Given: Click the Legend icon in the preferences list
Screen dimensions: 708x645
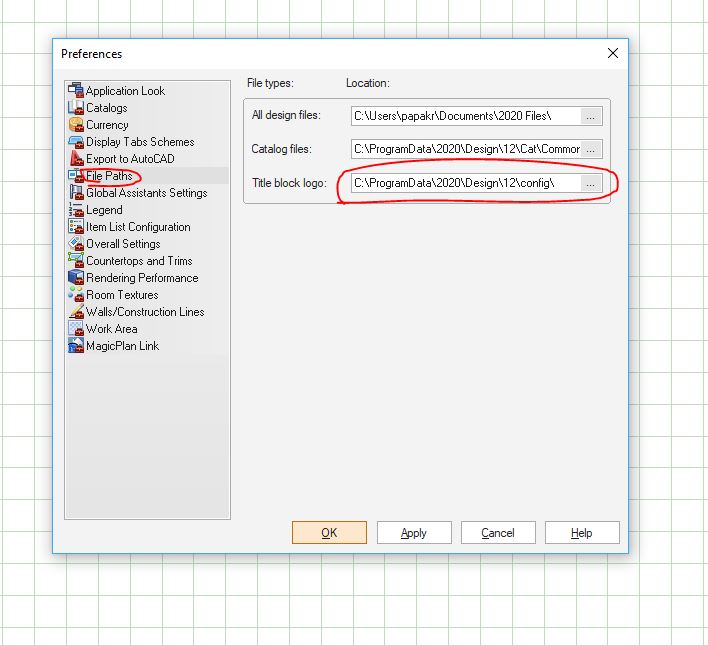Looking at the screenshot, I should pos(76,210).
